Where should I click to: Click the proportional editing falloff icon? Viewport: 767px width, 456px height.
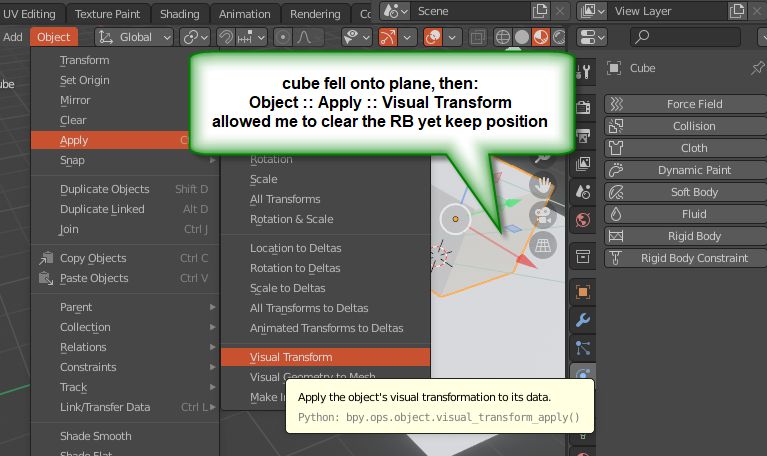[304, 37]
